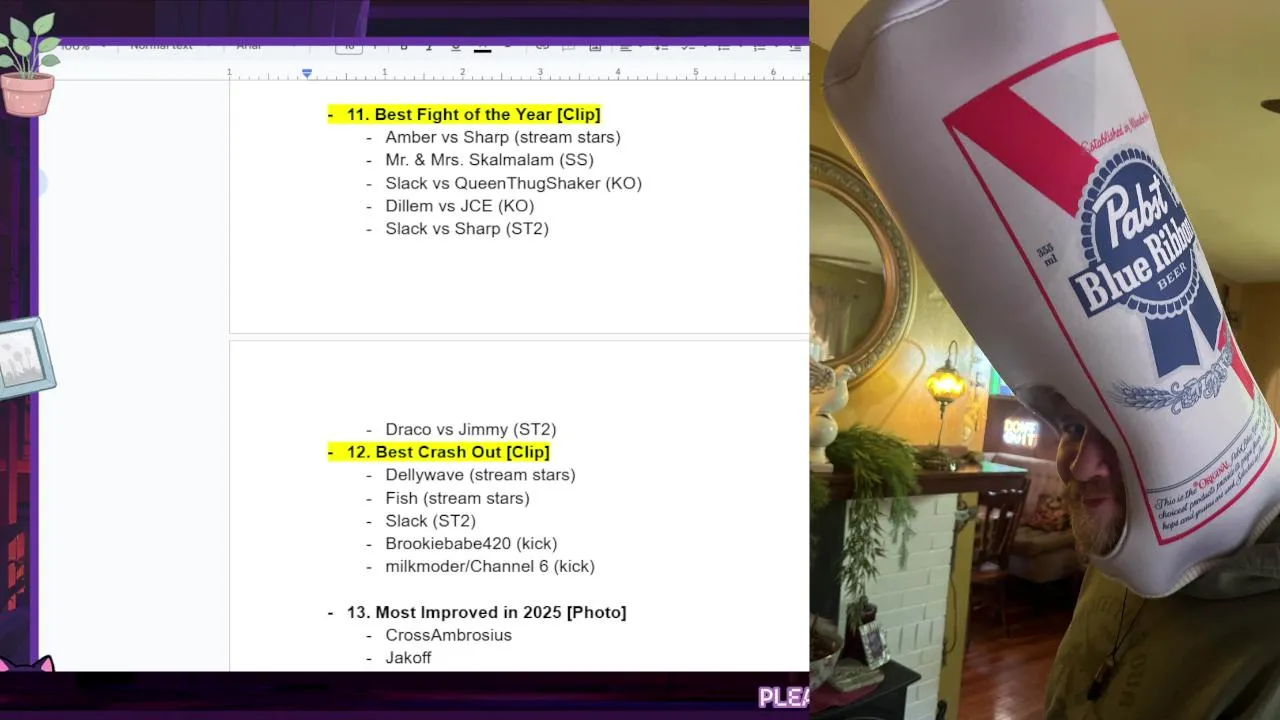1280x720 pixels.
Task: Click the line Draco vs Jimmy (ST2)
Action: tap(471, 430)
